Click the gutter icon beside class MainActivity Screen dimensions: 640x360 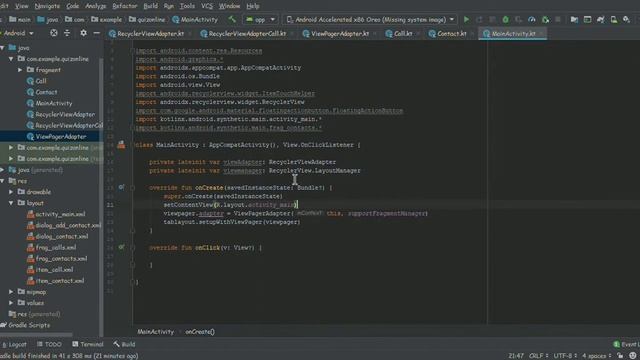[121, 144]
